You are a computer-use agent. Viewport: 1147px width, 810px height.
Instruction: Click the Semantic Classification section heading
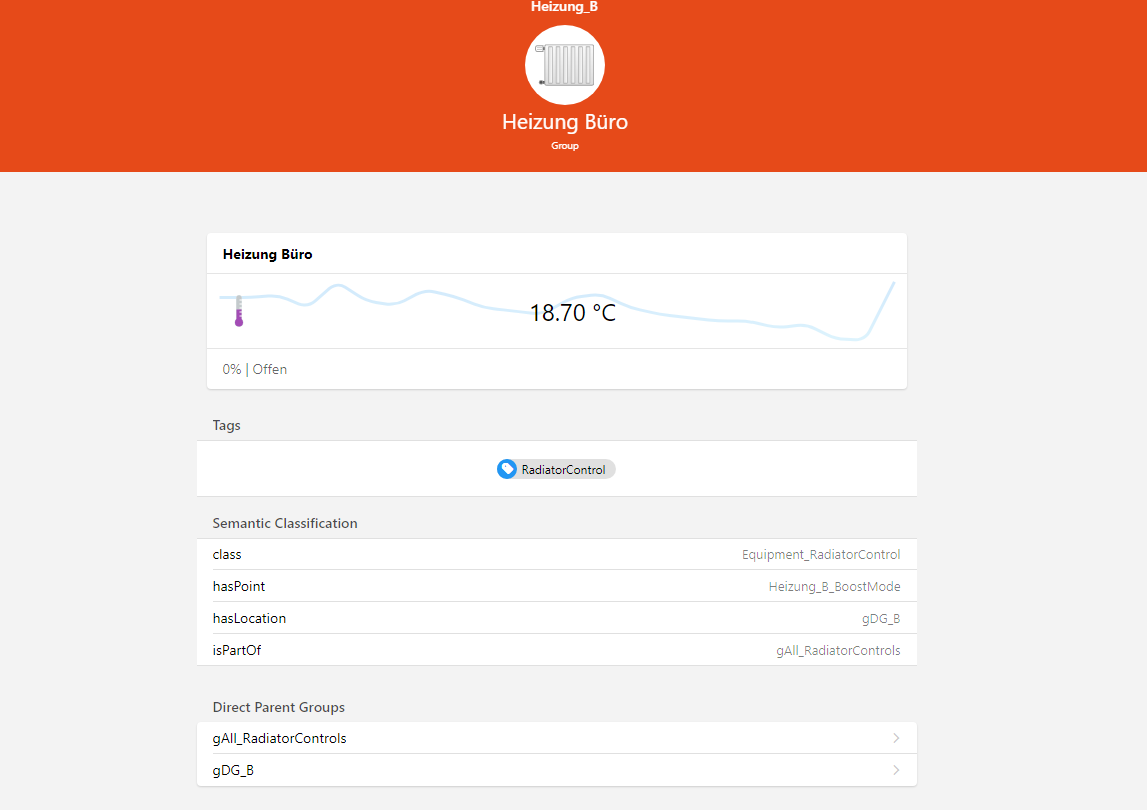coord(285,523)
